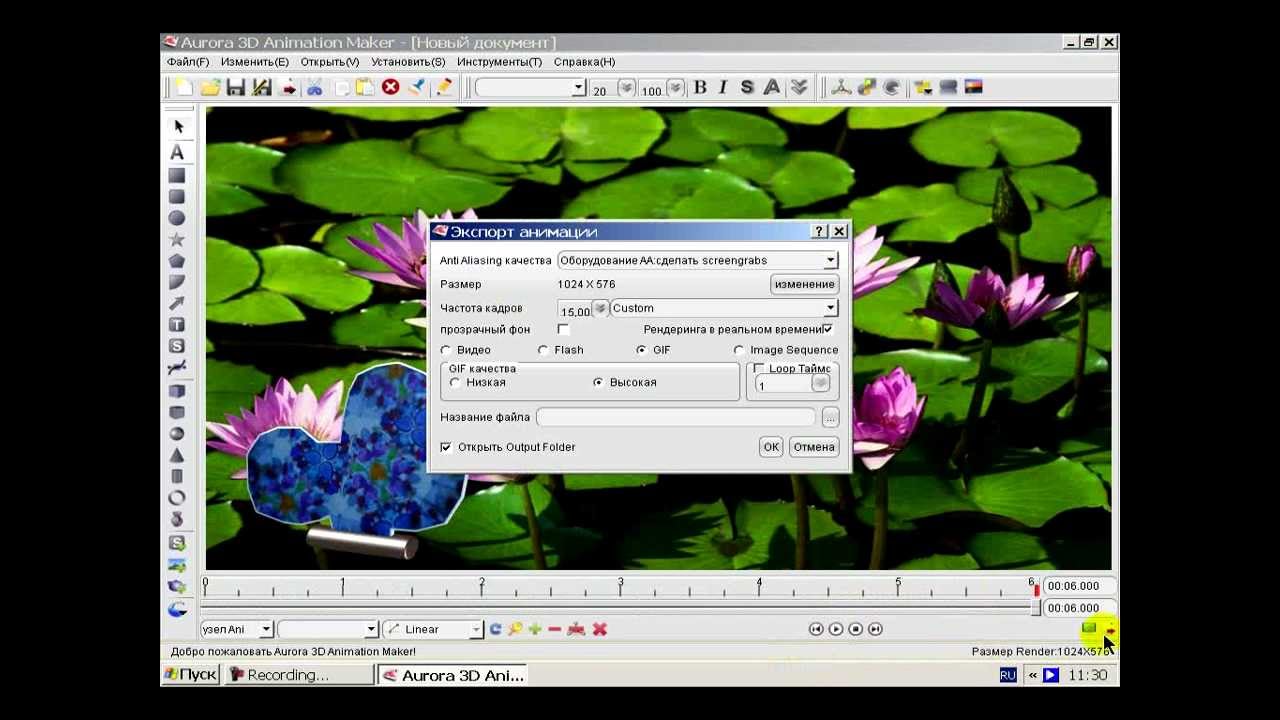Choose Низкая GIF quality
Image resolution: width=1280 pixels, height=720 pixels.
(x=455, y=382)
